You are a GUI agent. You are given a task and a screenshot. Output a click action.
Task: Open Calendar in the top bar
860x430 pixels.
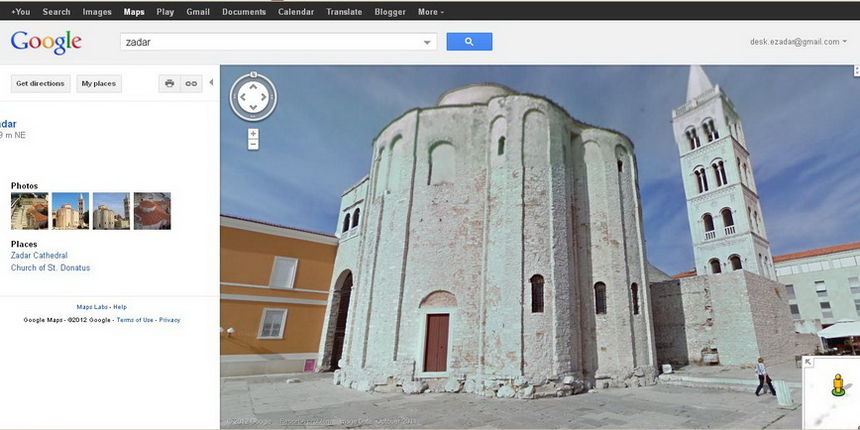(296, 12)
